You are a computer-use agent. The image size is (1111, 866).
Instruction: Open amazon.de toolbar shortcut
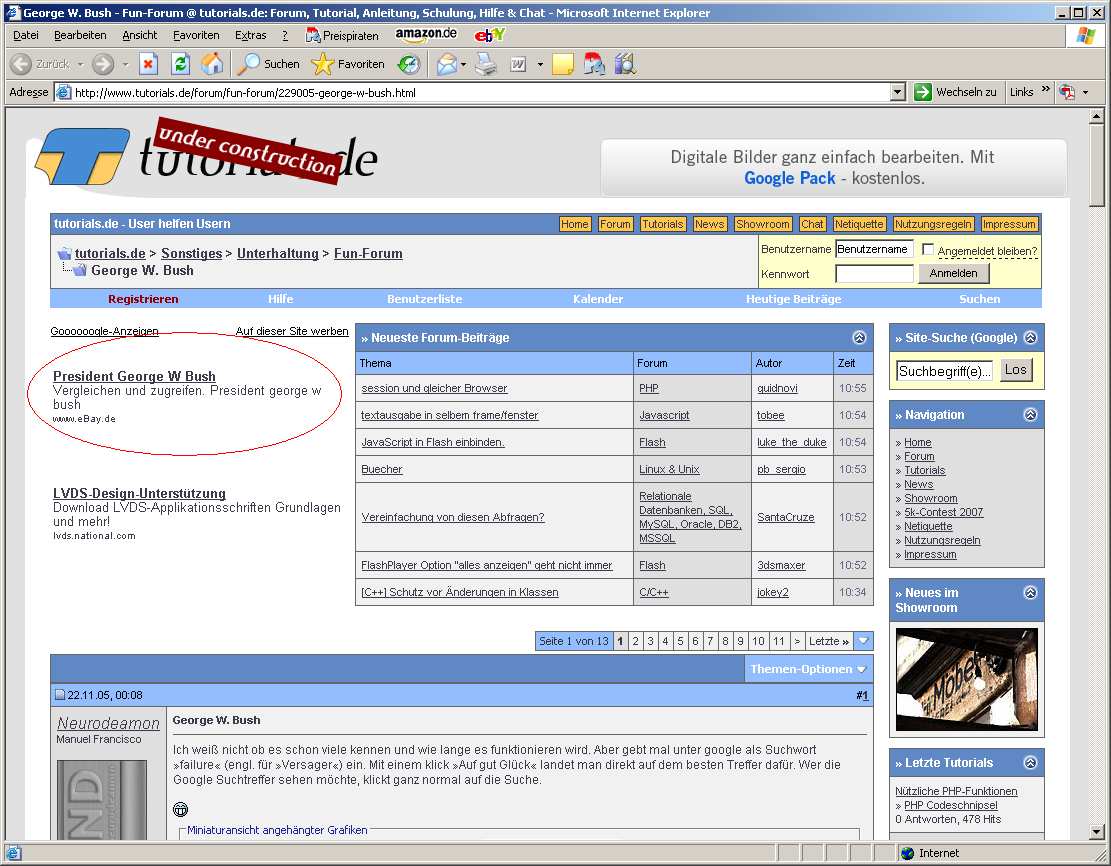click(426, 34)
